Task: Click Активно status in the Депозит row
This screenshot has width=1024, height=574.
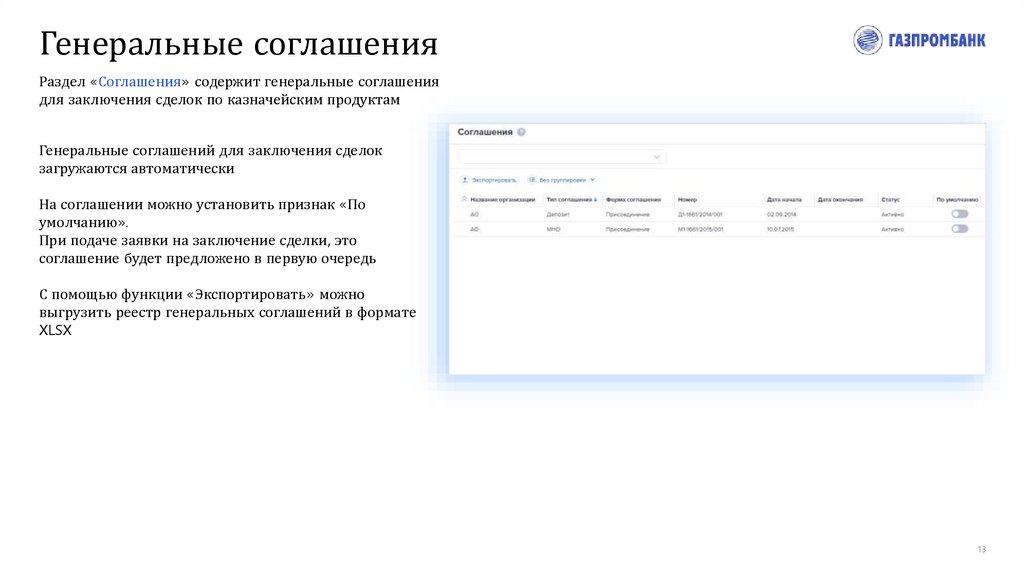Action: (x=892, y=214)
